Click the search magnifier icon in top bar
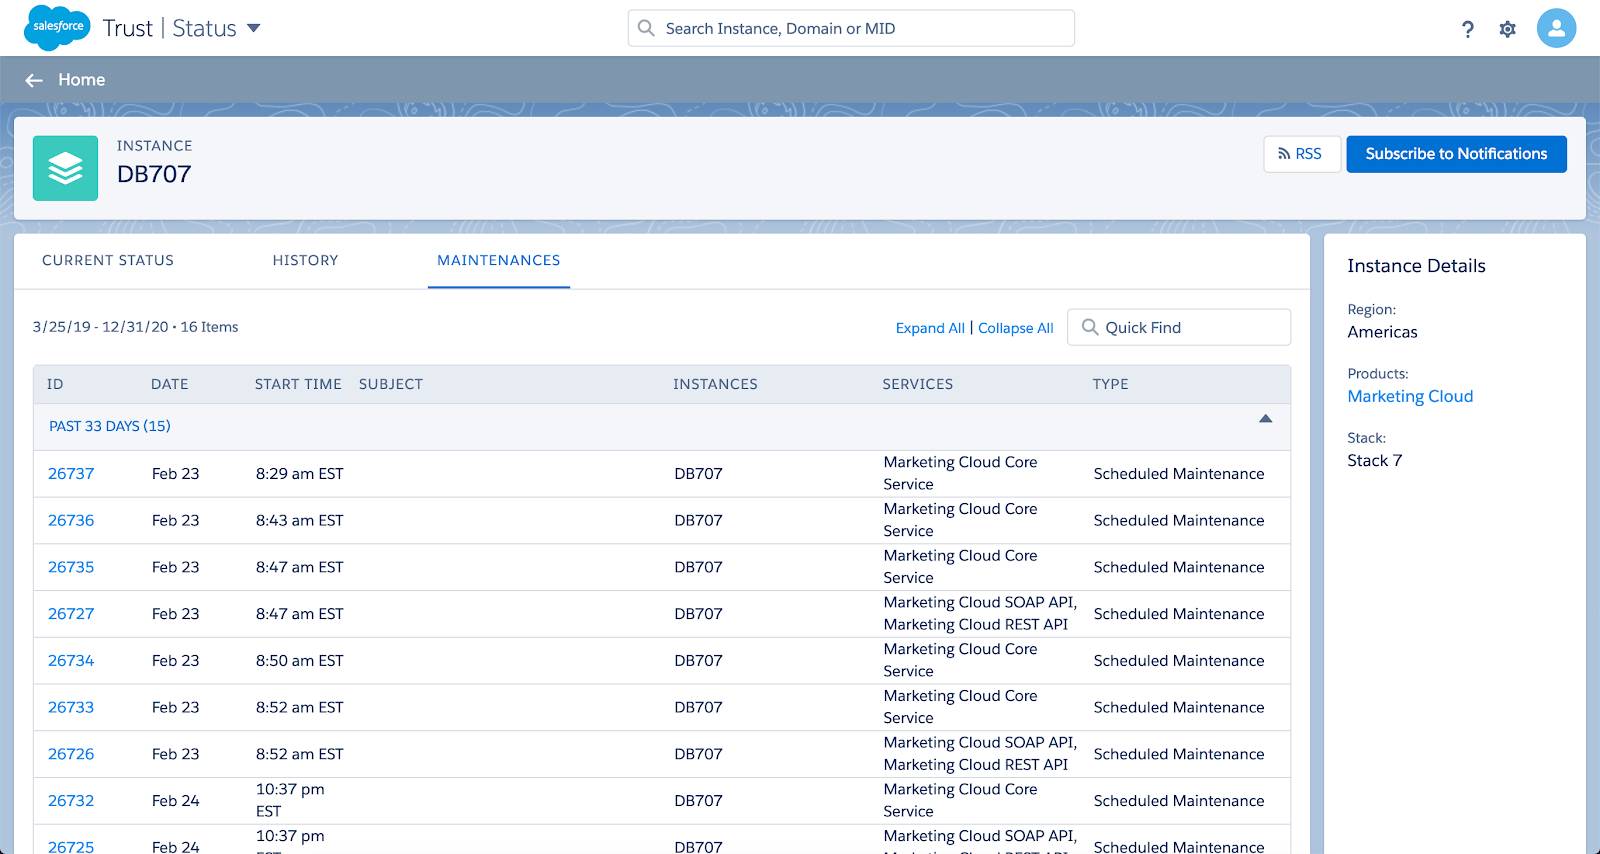 646,28
